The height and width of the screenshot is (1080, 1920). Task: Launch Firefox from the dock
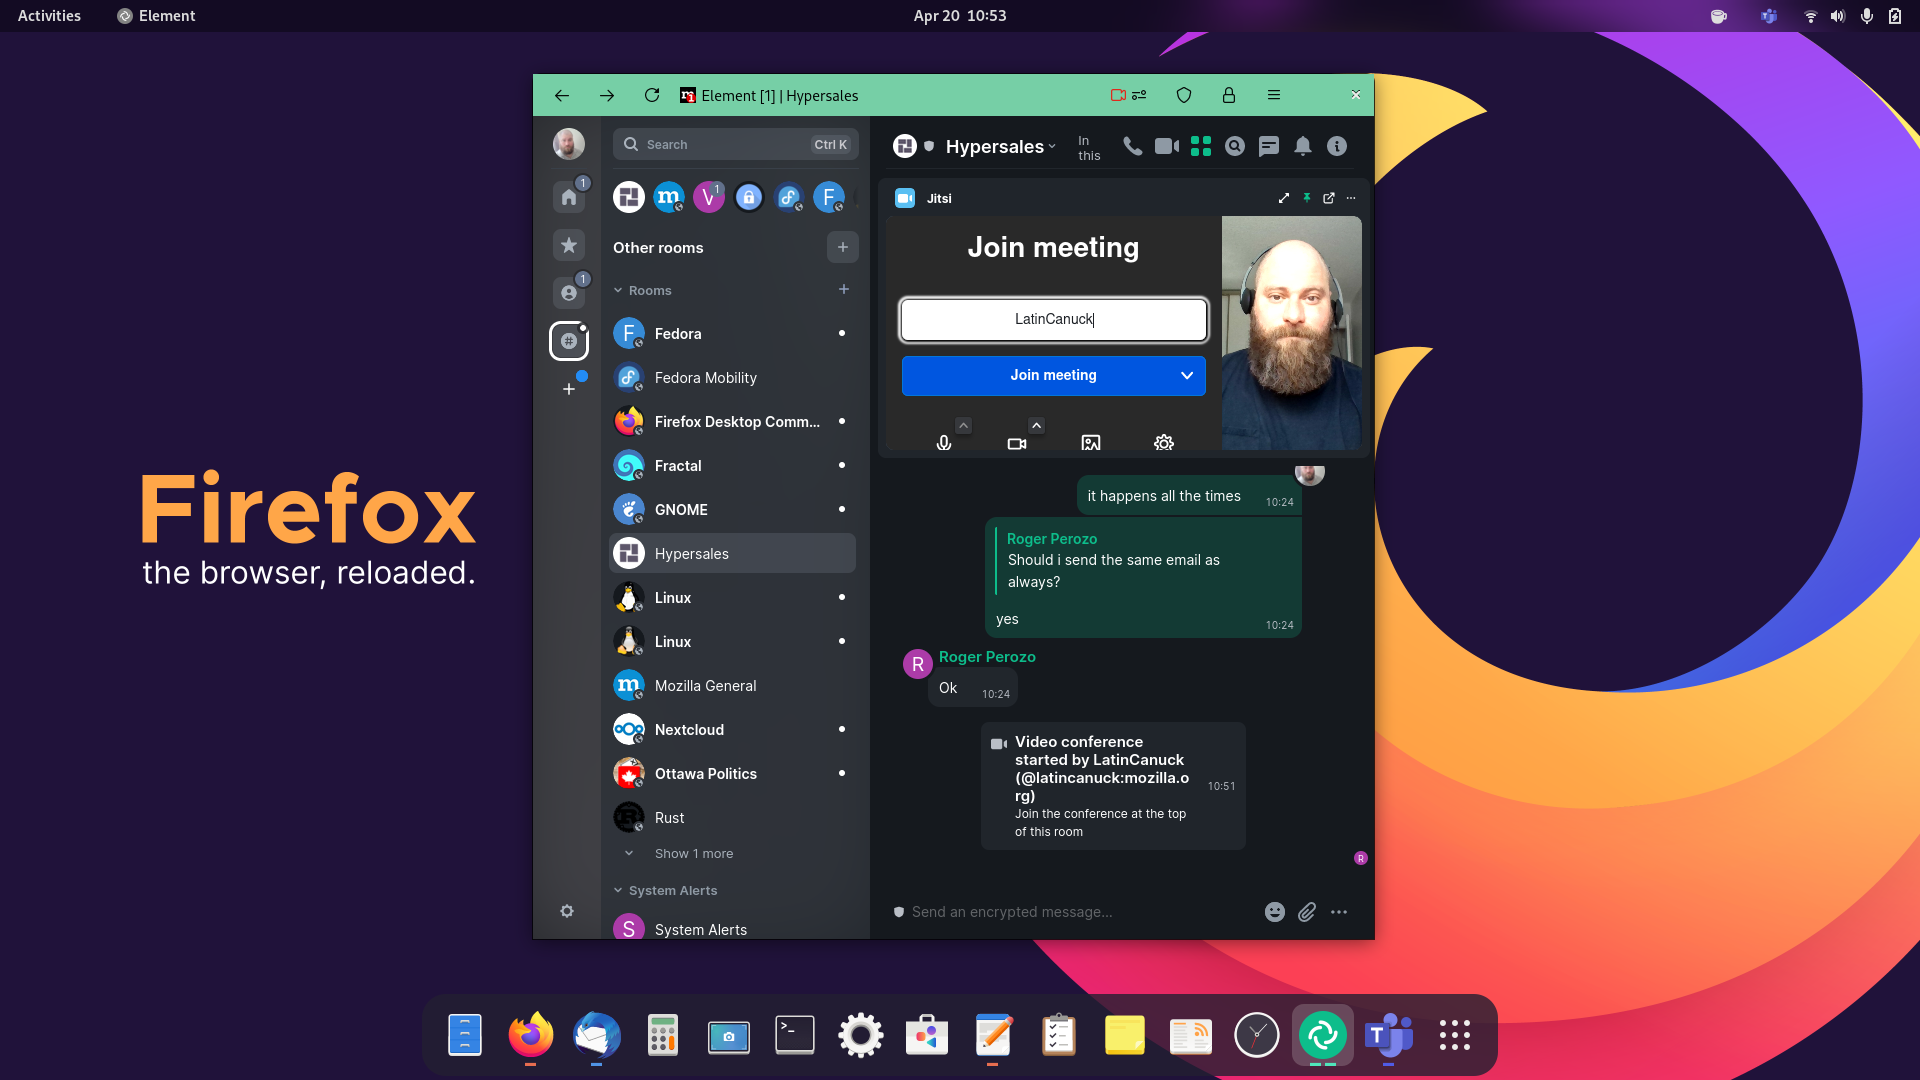530,1034
